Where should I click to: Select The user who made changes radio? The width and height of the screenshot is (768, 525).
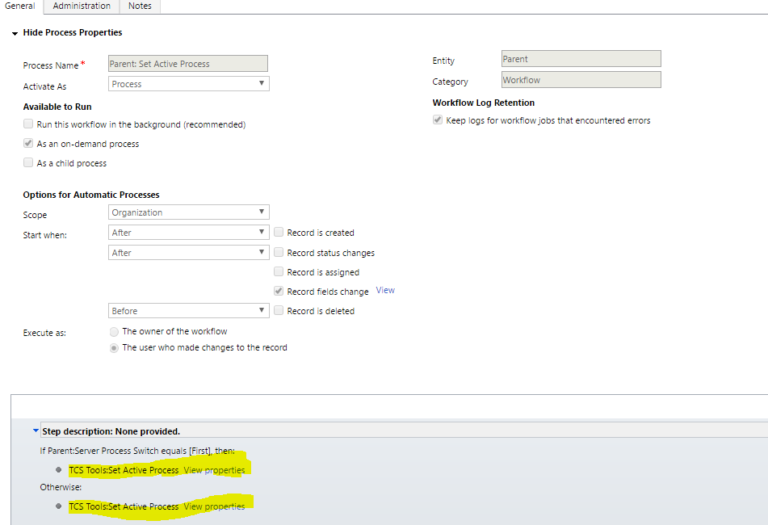114,348
